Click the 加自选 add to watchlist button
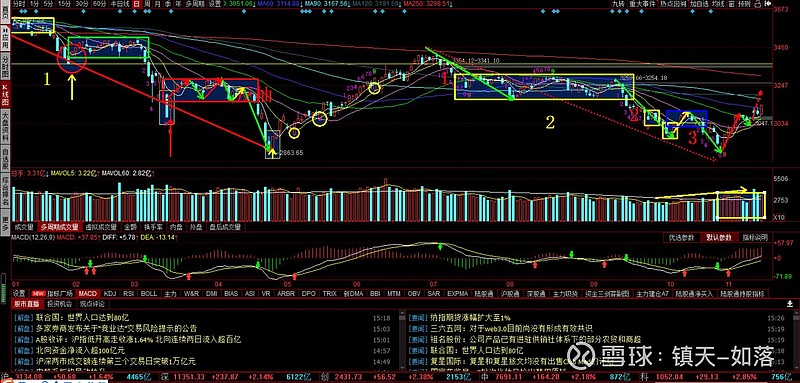This screenshot has width=800, height=383. (699, 4)
